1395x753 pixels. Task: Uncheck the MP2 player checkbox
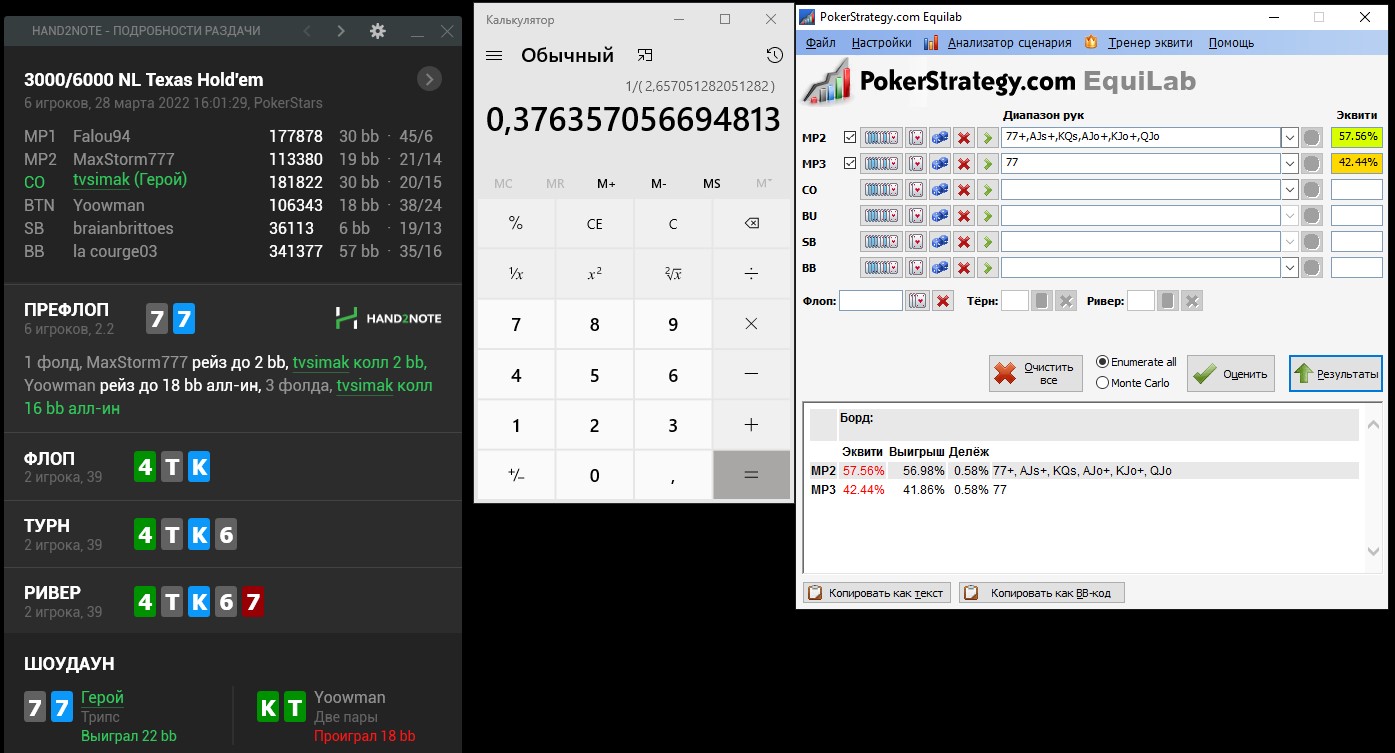(x=850, y=137)
